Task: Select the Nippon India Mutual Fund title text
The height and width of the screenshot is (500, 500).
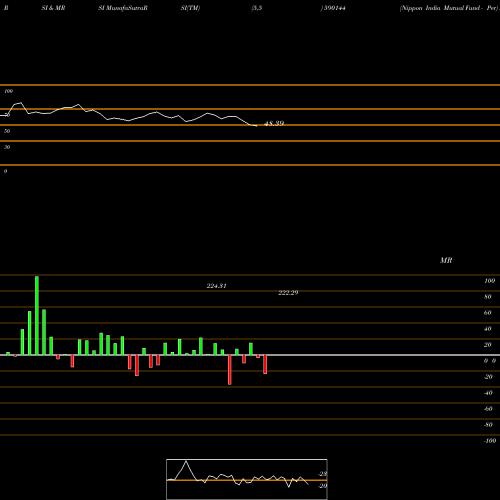Action: click(x=449, y=8)
